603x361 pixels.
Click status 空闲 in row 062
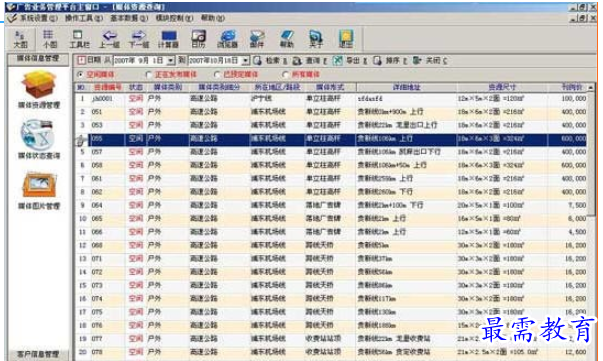(136, 192)
